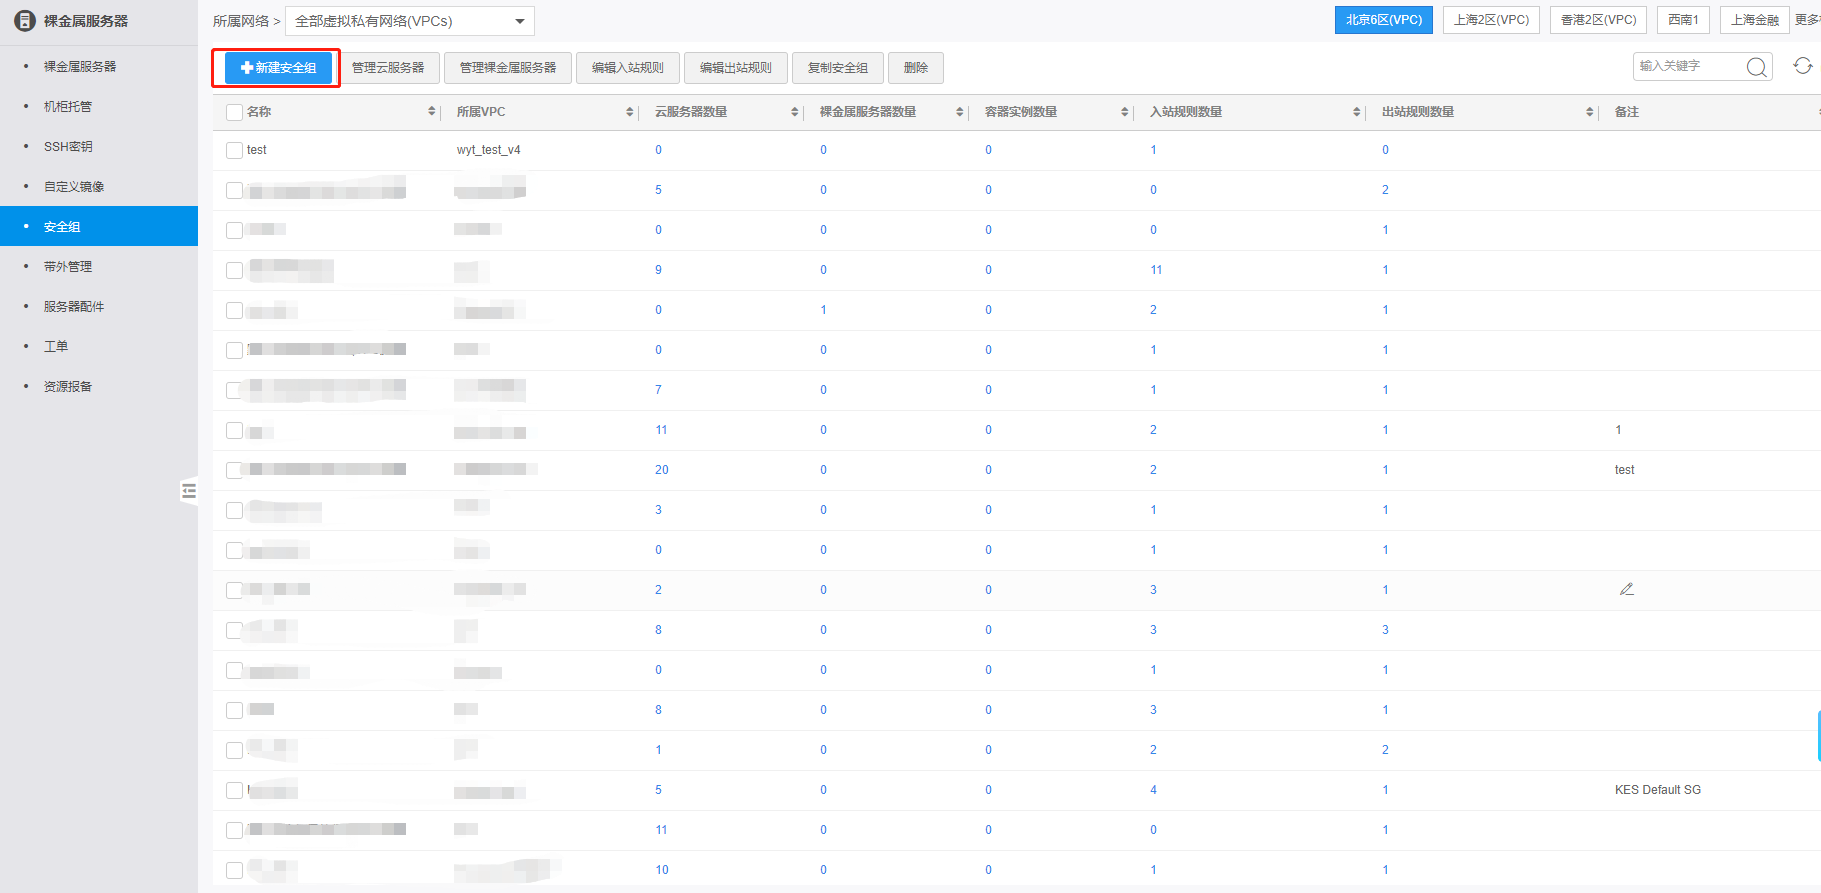Sort by 名称 column arrows
The image size is (1821, 893).
pyautogui.click(x=431, y=112)
